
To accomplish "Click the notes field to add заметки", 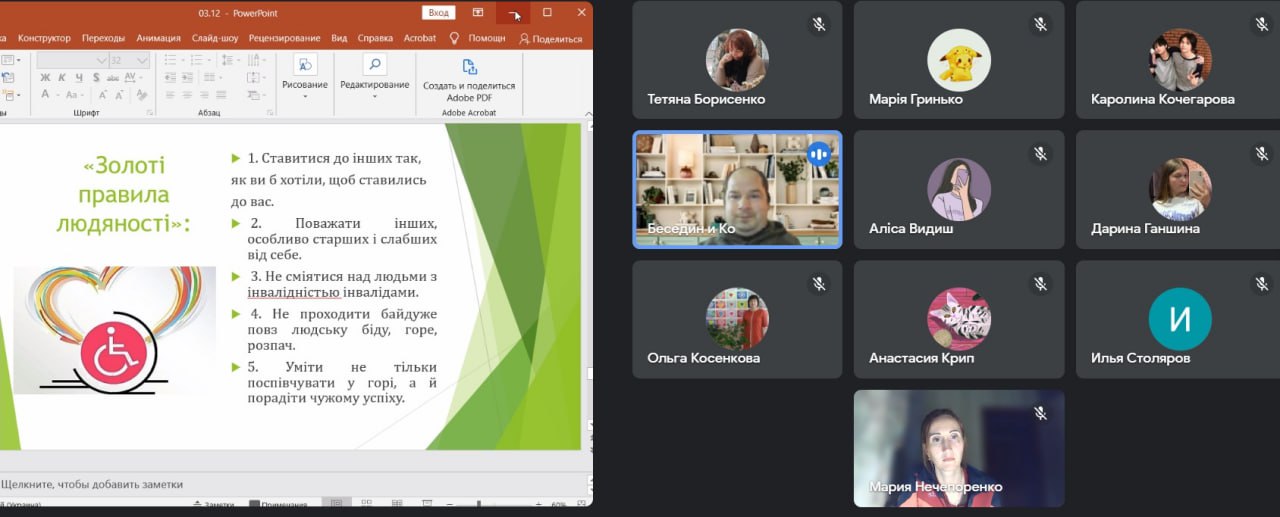I will tap(92, 484).
